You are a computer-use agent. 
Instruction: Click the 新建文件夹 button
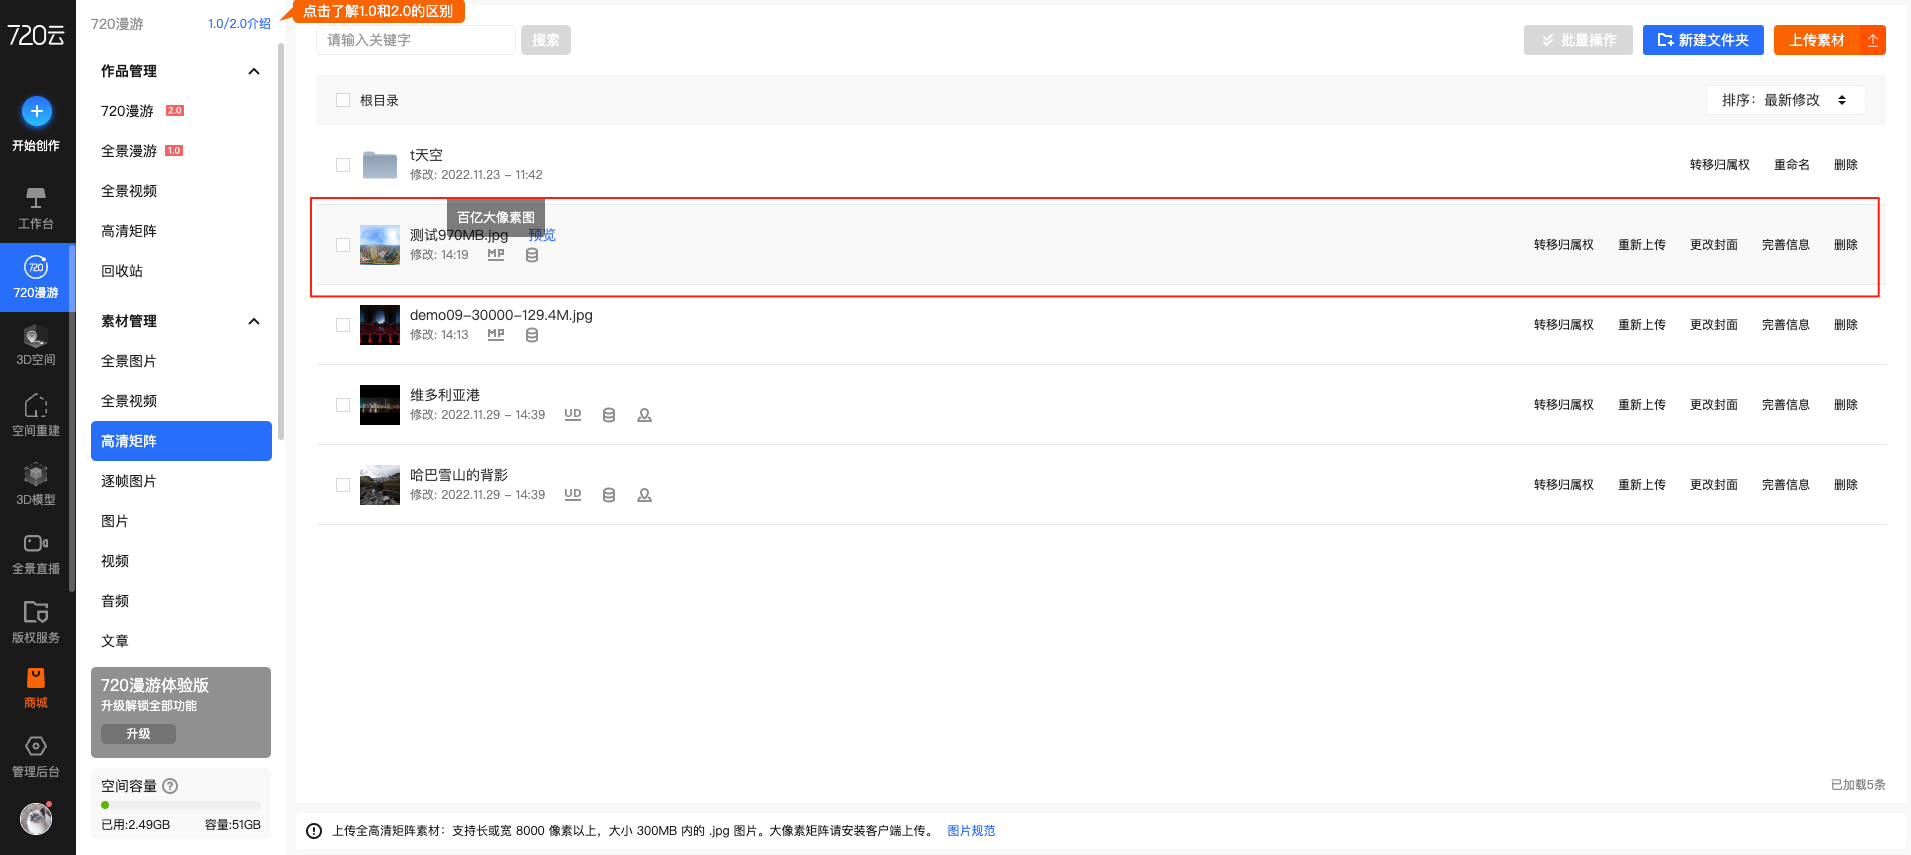pyautogui.click(x=1702, y=40)
